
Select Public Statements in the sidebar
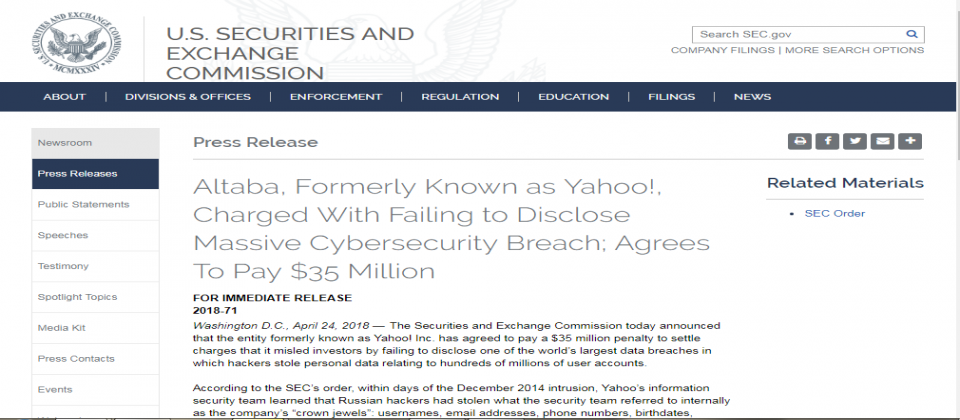pyautogui.click(x=83, y=205)
